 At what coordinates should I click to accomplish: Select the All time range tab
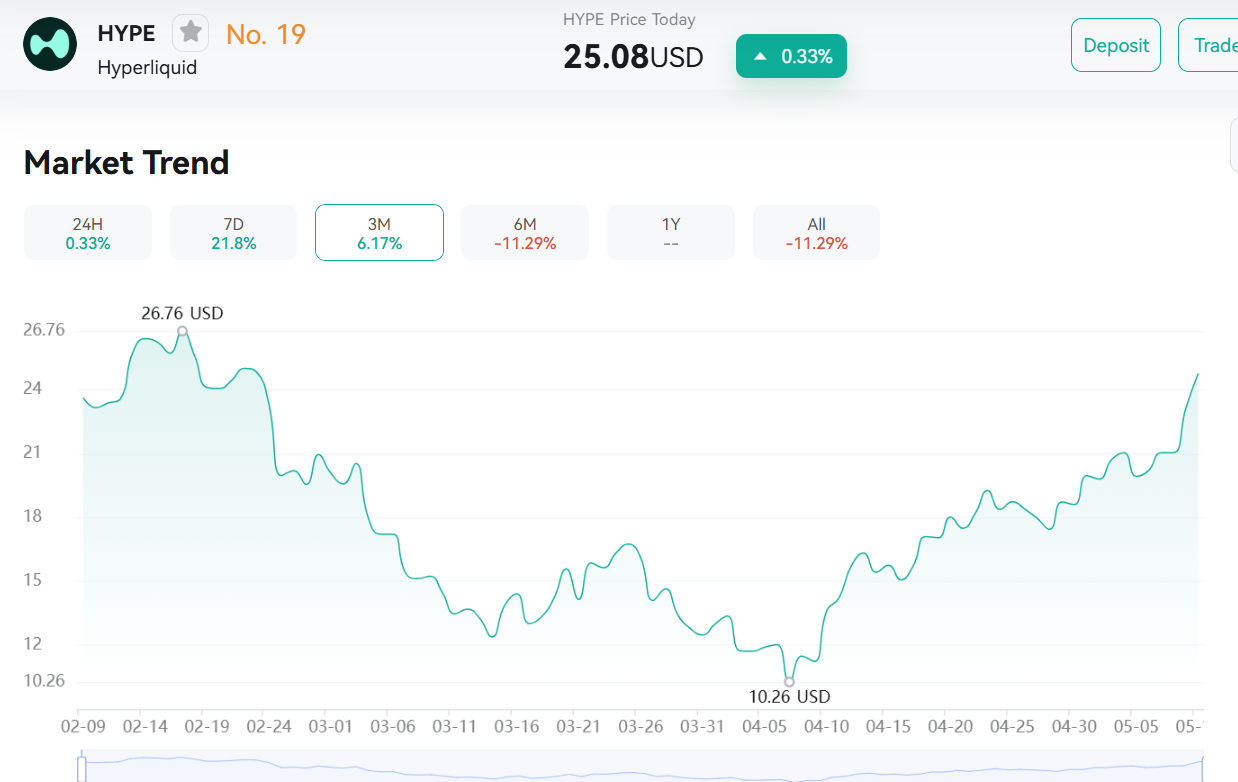tap(816, 232)
